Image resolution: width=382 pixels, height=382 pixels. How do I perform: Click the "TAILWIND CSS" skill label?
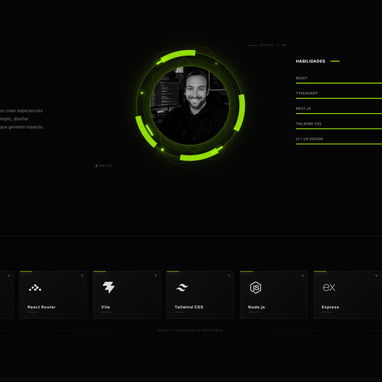coord(309,124)
